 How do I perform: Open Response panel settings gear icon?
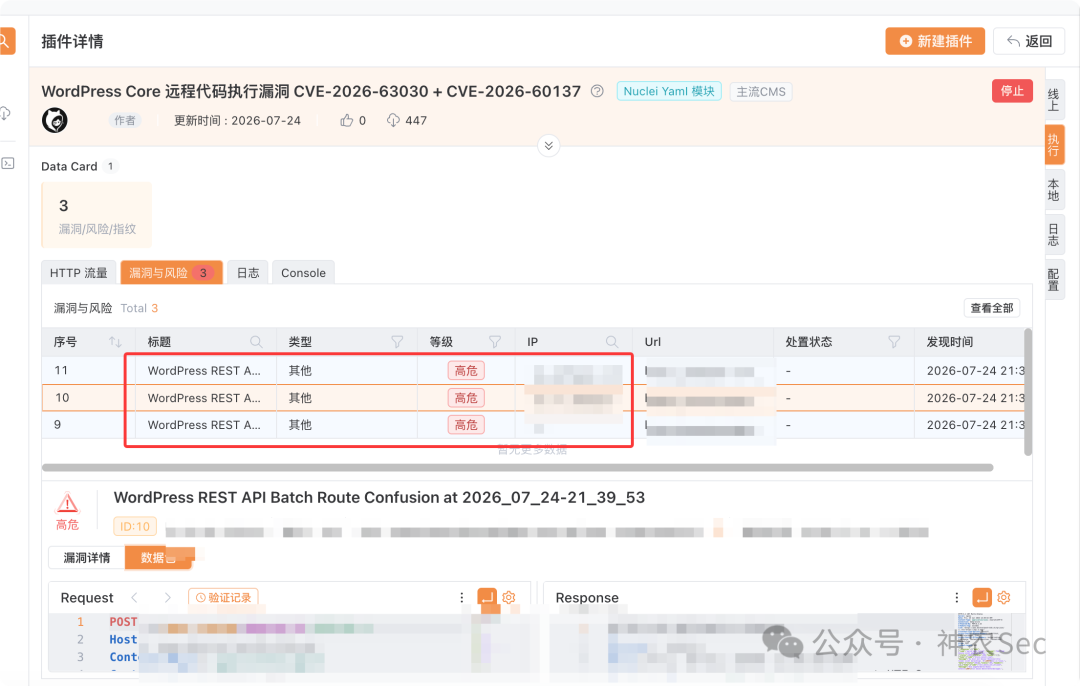1004,597
